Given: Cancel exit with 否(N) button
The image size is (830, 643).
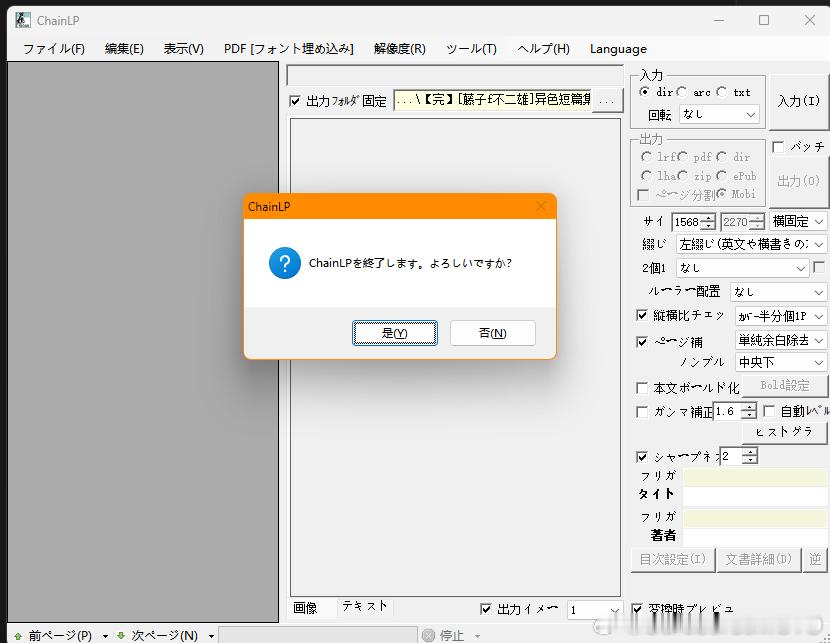Looking at the screenshot, I should click(x=493, y=333).
